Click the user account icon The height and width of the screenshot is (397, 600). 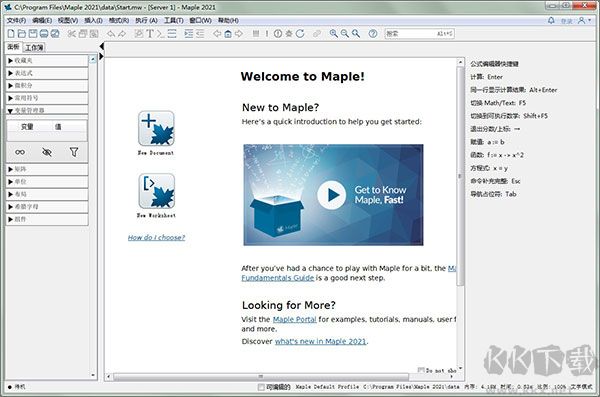[582, 20]
